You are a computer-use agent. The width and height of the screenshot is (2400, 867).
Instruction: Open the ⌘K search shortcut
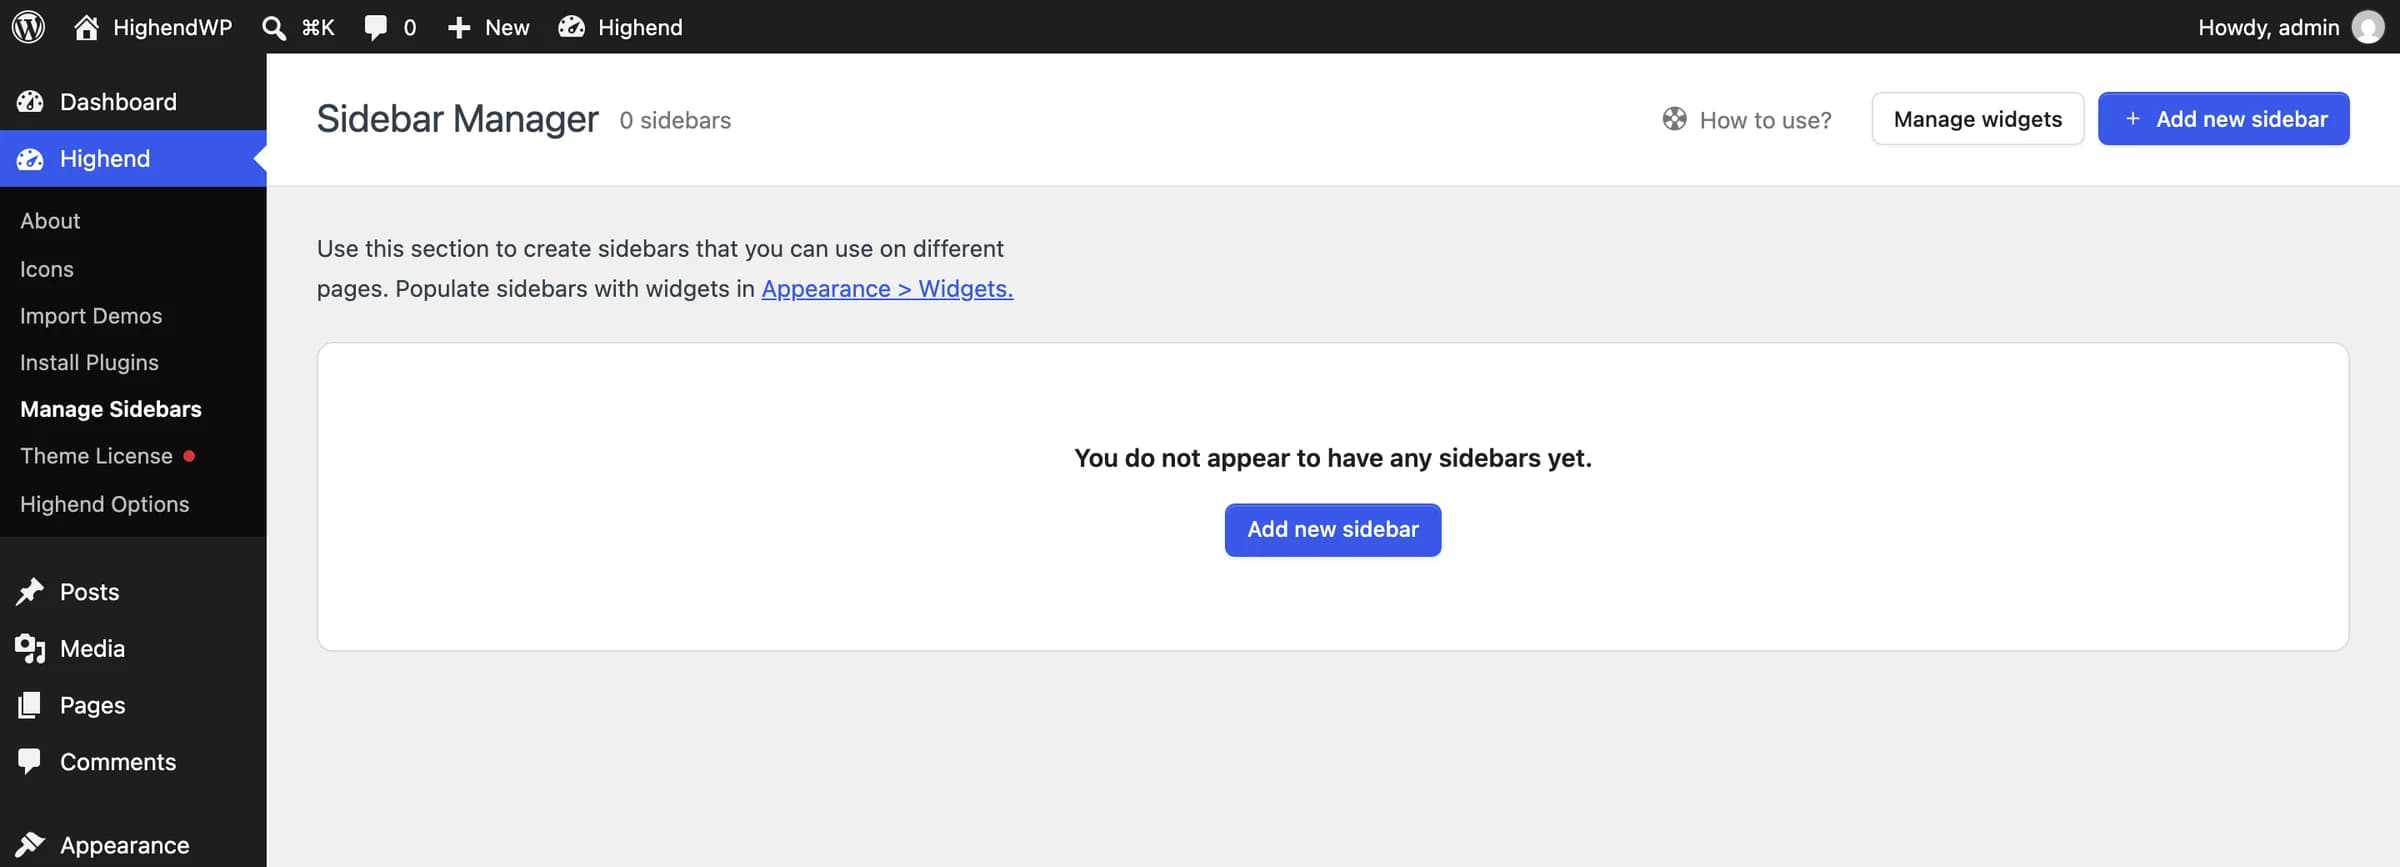pyautogui.click(x=318, y=27)
